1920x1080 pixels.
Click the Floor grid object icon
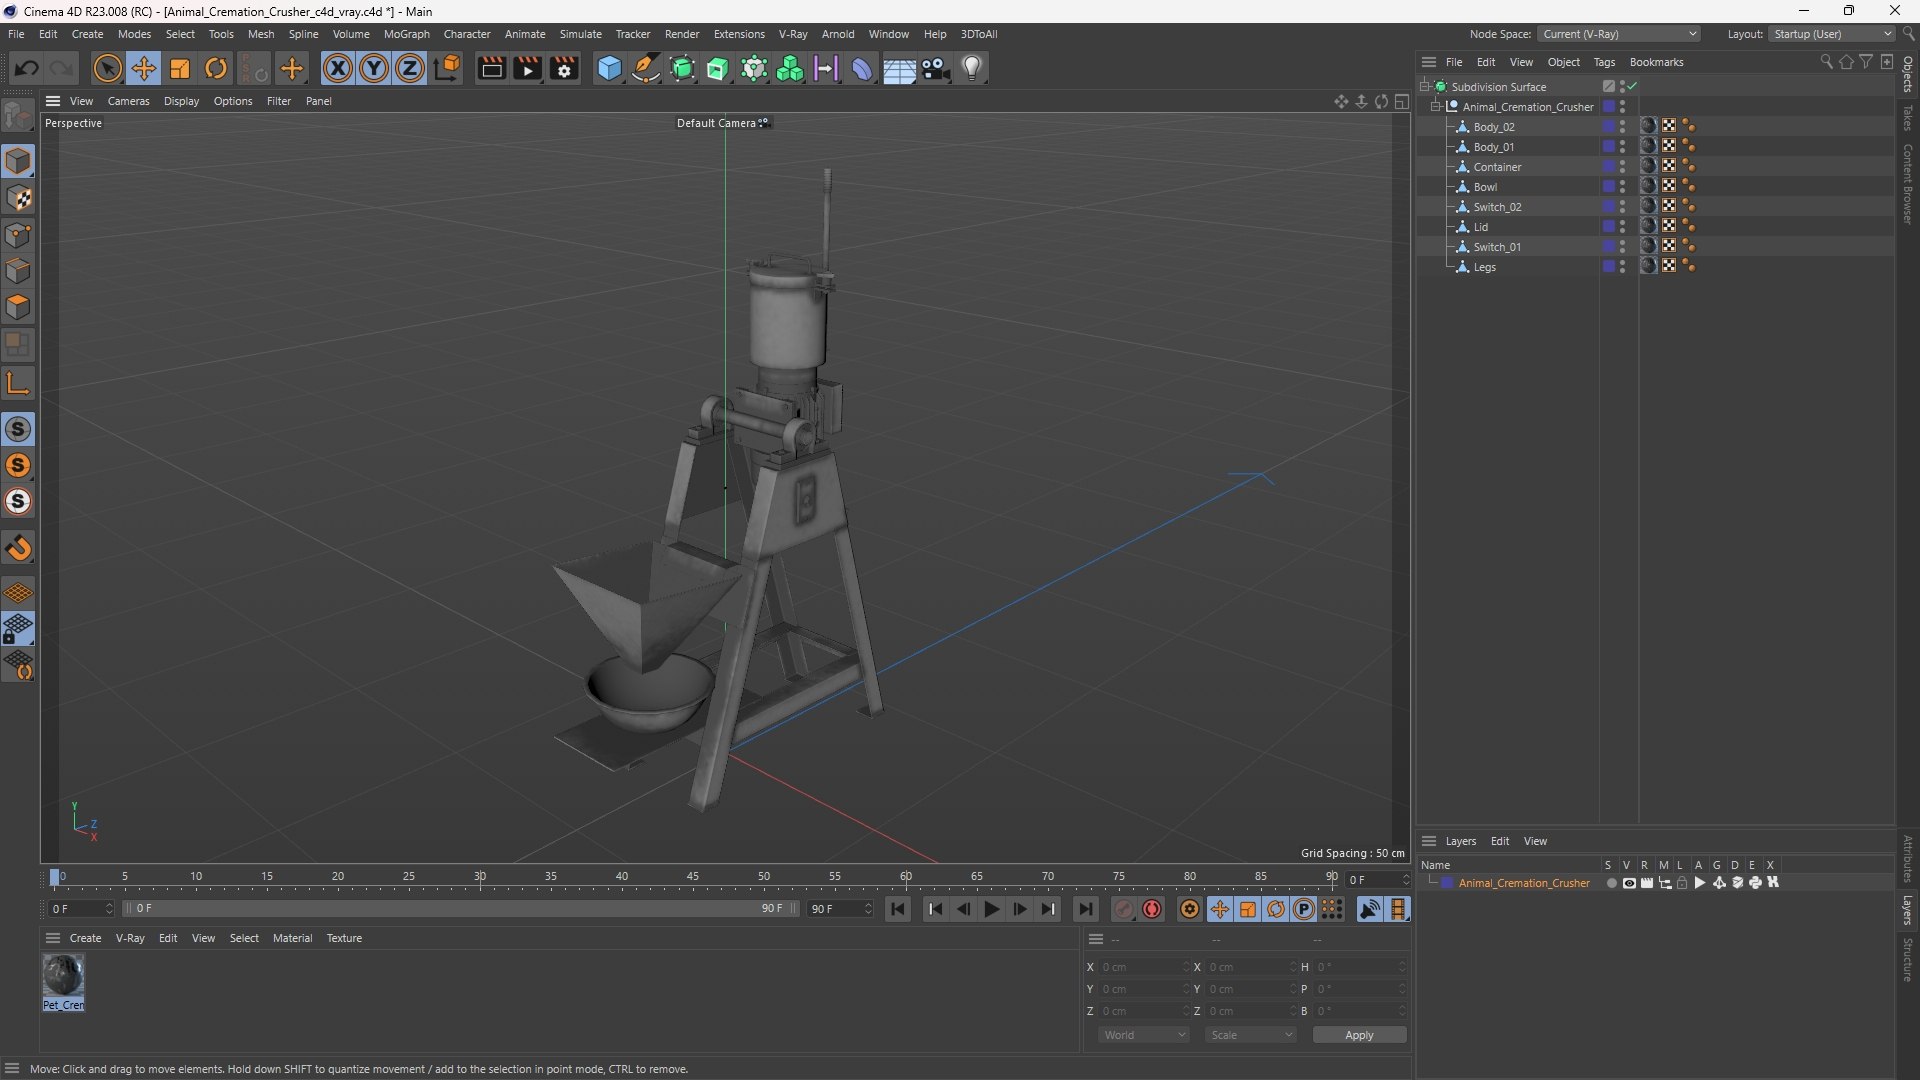click(x=899, y=68)
